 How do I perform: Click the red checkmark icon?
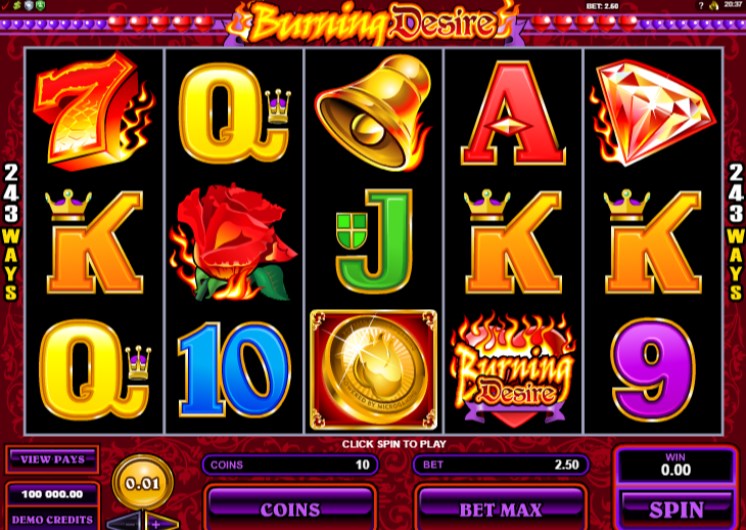(5, 5)
